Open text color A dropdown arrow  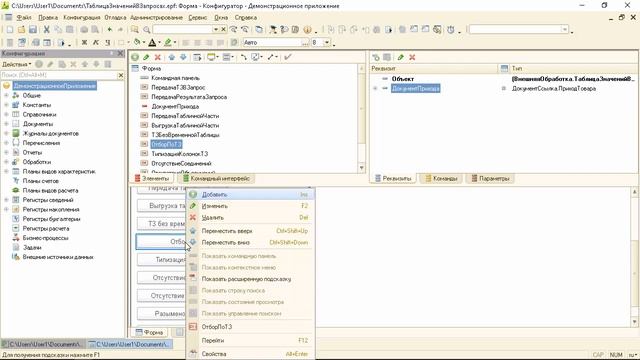click(x=159, y=42)
